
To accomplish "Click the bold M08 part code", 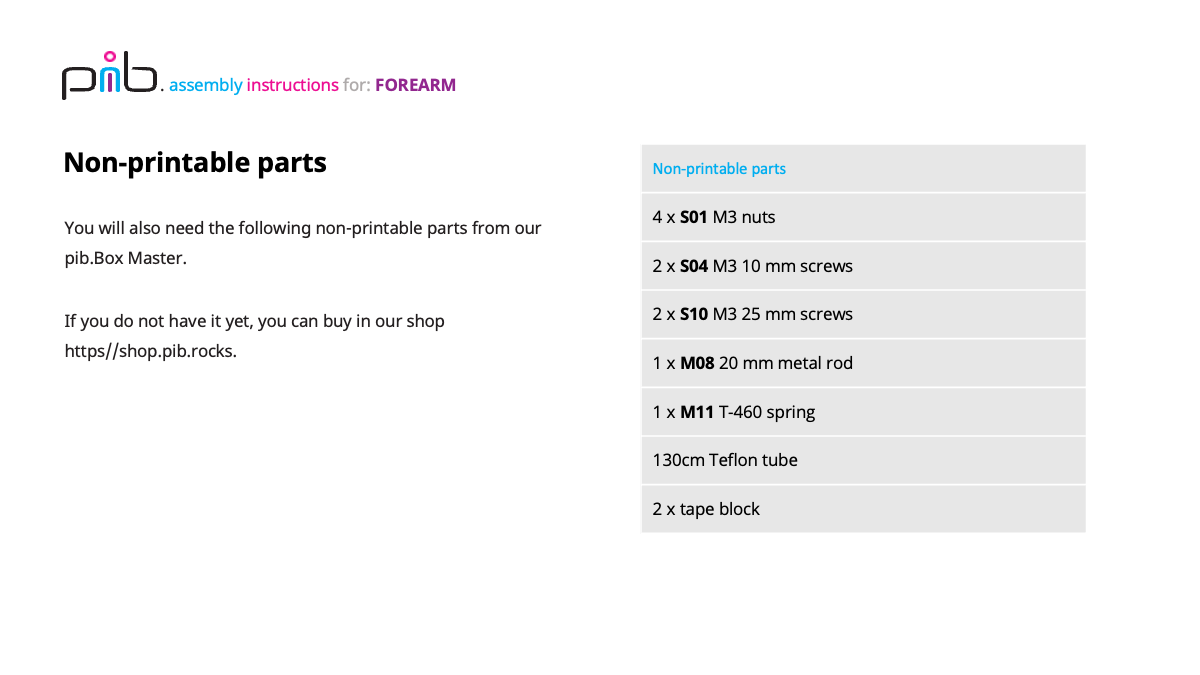I will [x=697, y=363].
